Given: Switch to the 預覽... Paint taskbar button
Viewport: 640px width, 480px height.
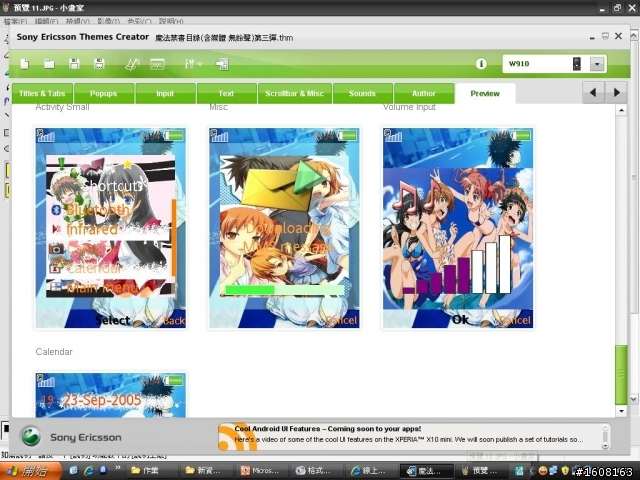Looking at the screenshot, I should [481, 471].
